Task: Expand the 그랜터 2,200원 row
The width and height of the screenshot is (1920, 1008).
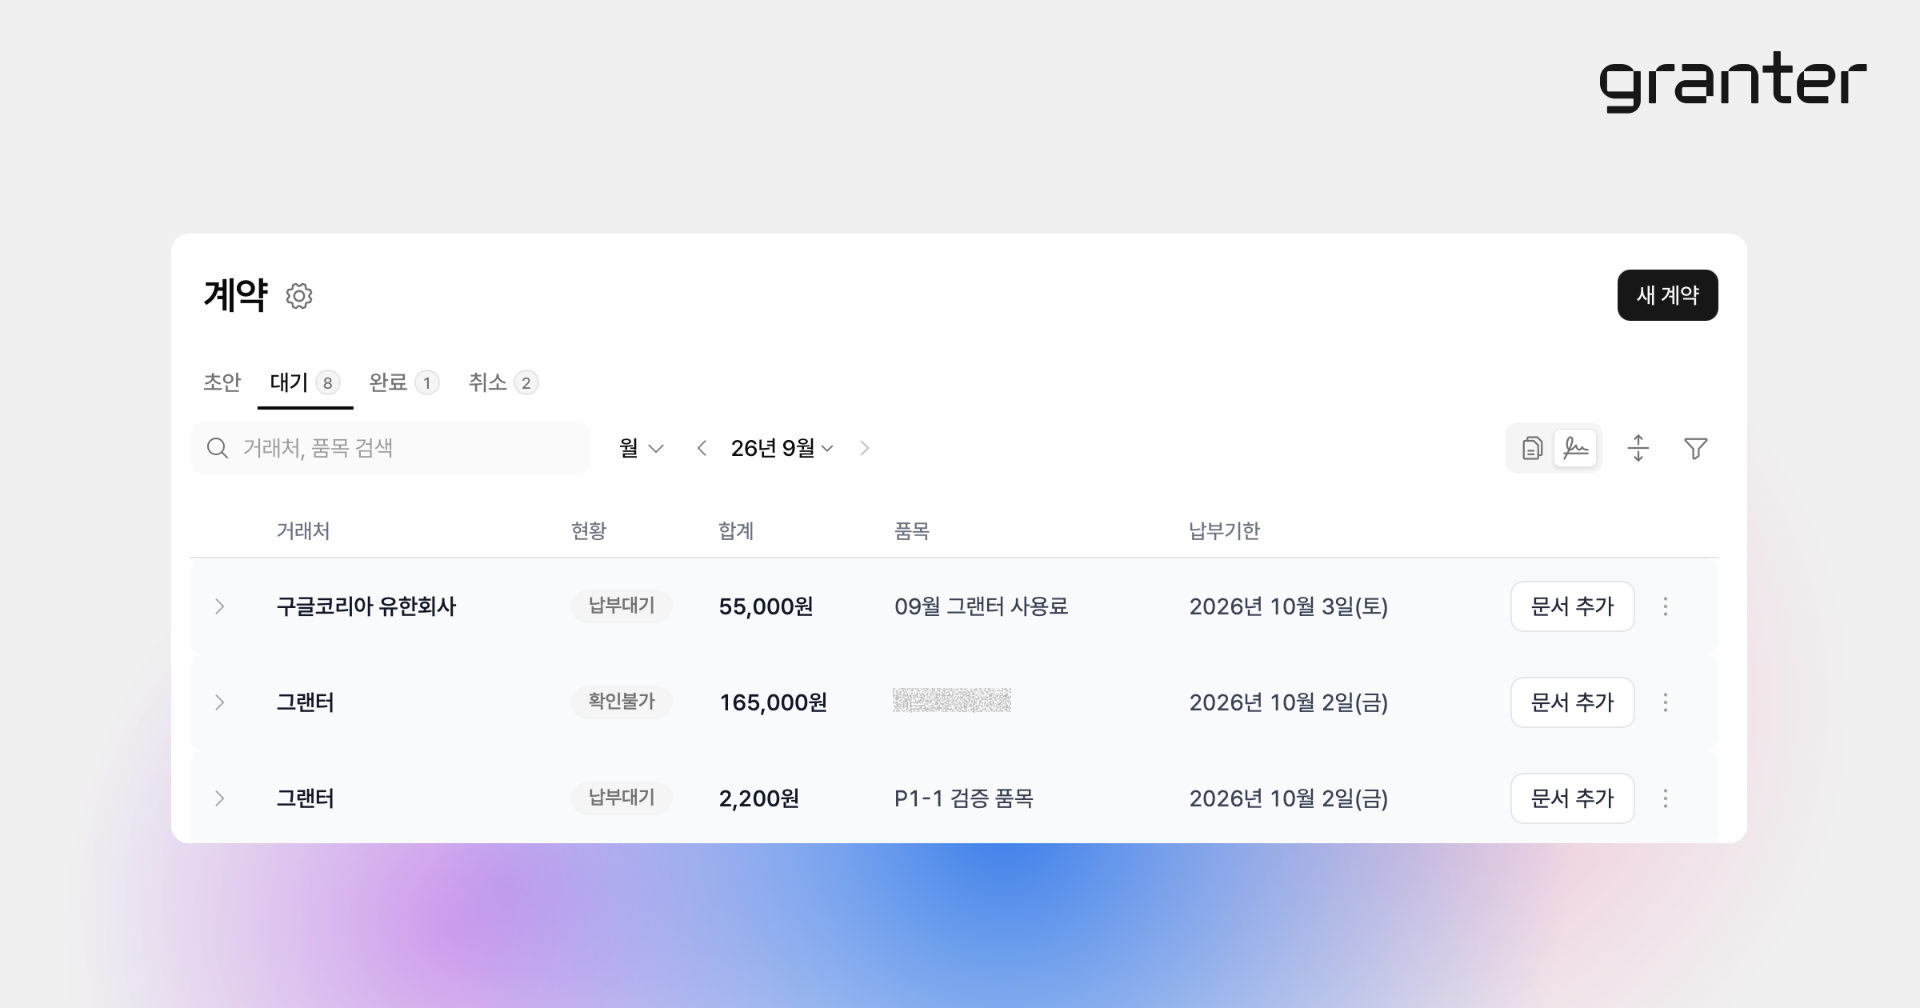Action: tap(220, 798)
